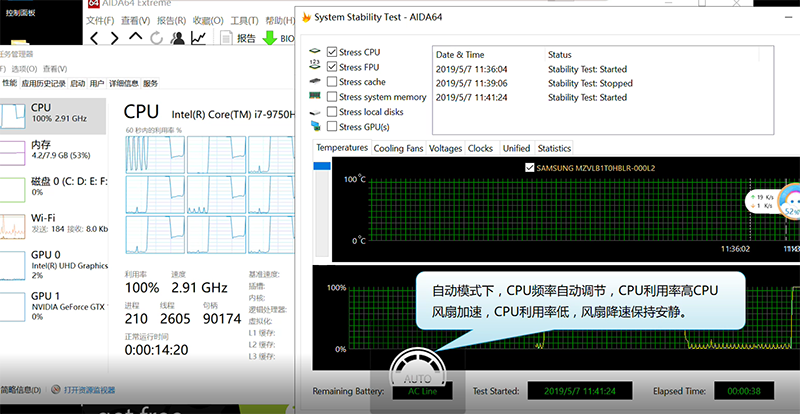Show the Clocks tab
The image size is (800, 414).
(480, 149)
